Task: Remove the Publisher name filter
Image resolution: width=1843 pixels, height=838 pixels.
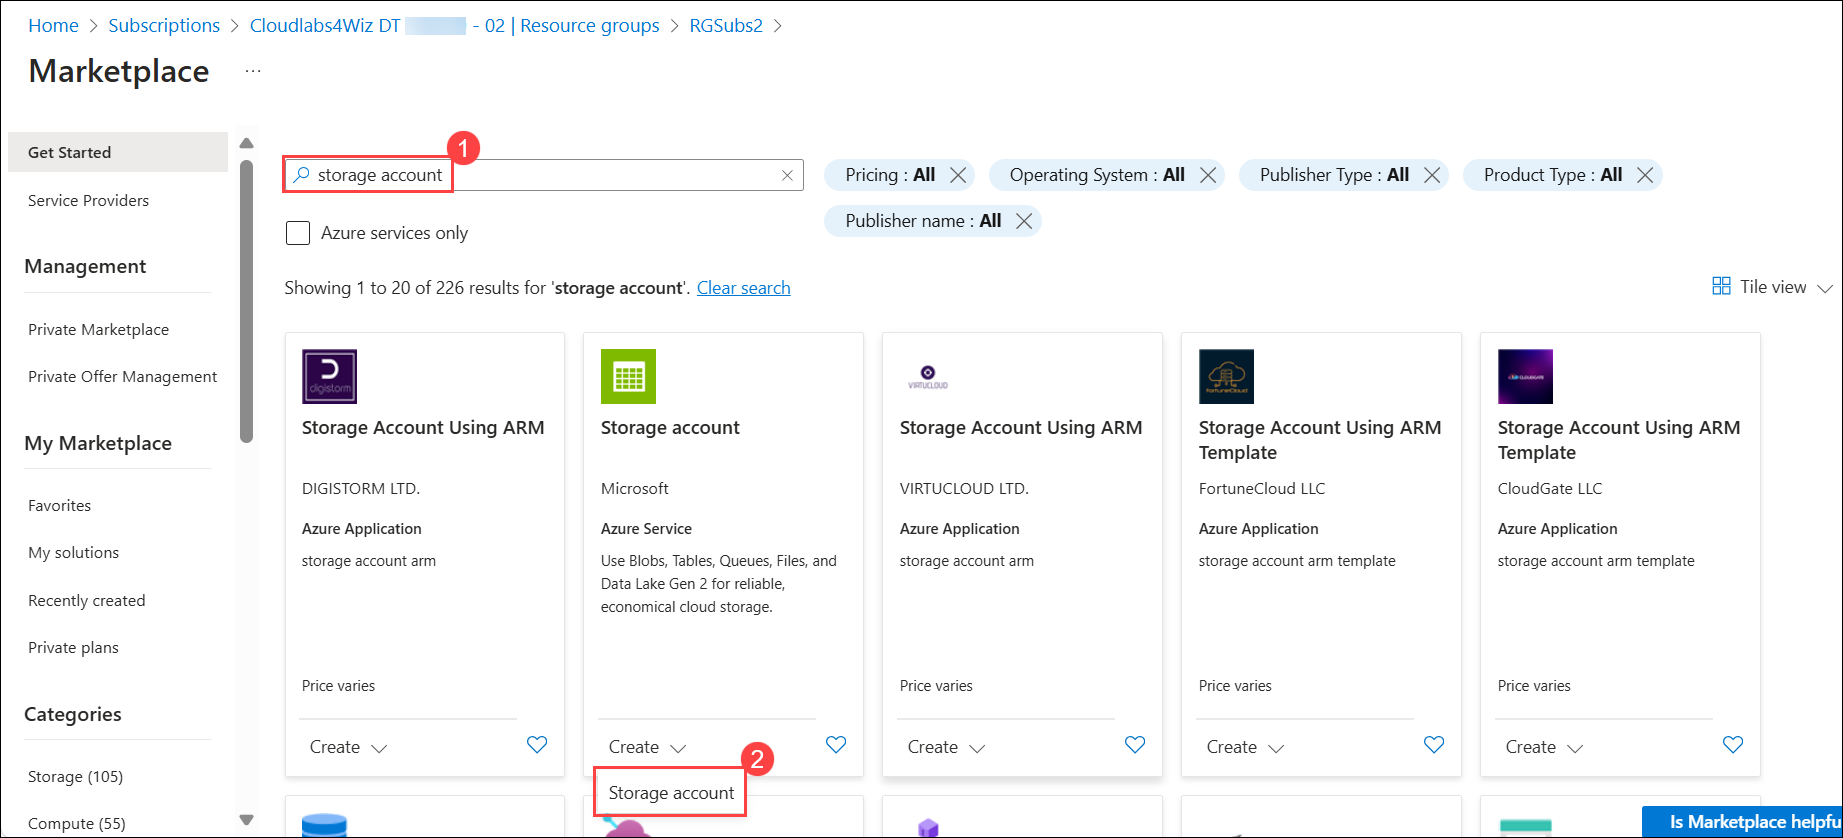Action: tap(1024, 221)
